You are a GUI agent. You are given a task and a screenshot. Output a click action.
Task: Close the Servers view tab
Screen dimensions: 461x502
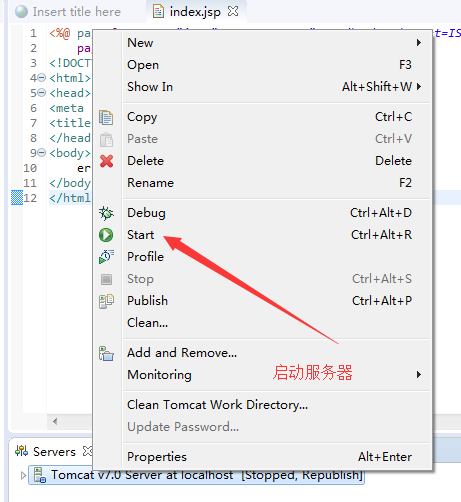(87, 451)
